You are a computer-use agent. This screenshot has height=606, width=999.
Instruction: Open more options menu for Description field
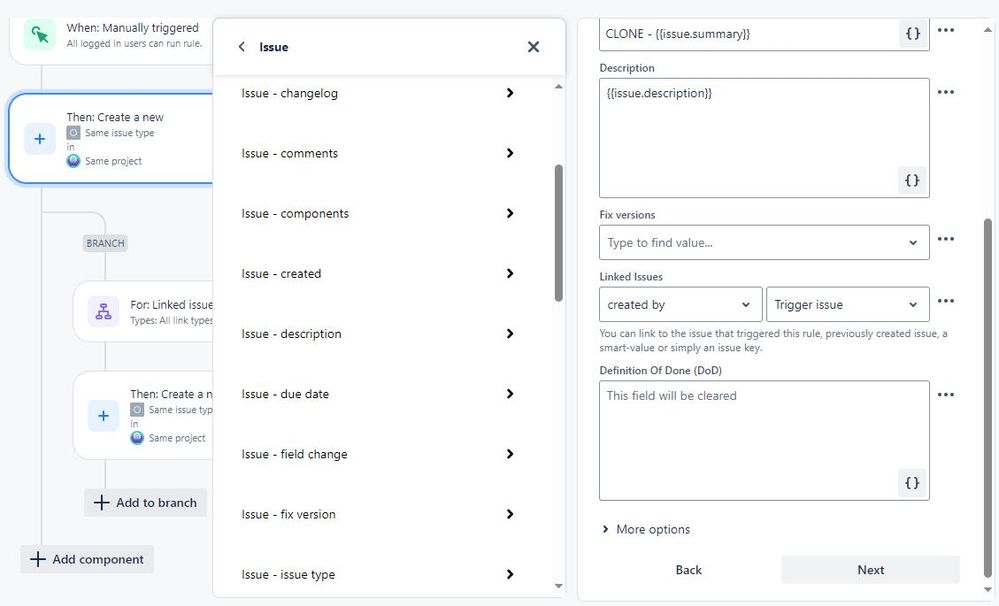946,92
